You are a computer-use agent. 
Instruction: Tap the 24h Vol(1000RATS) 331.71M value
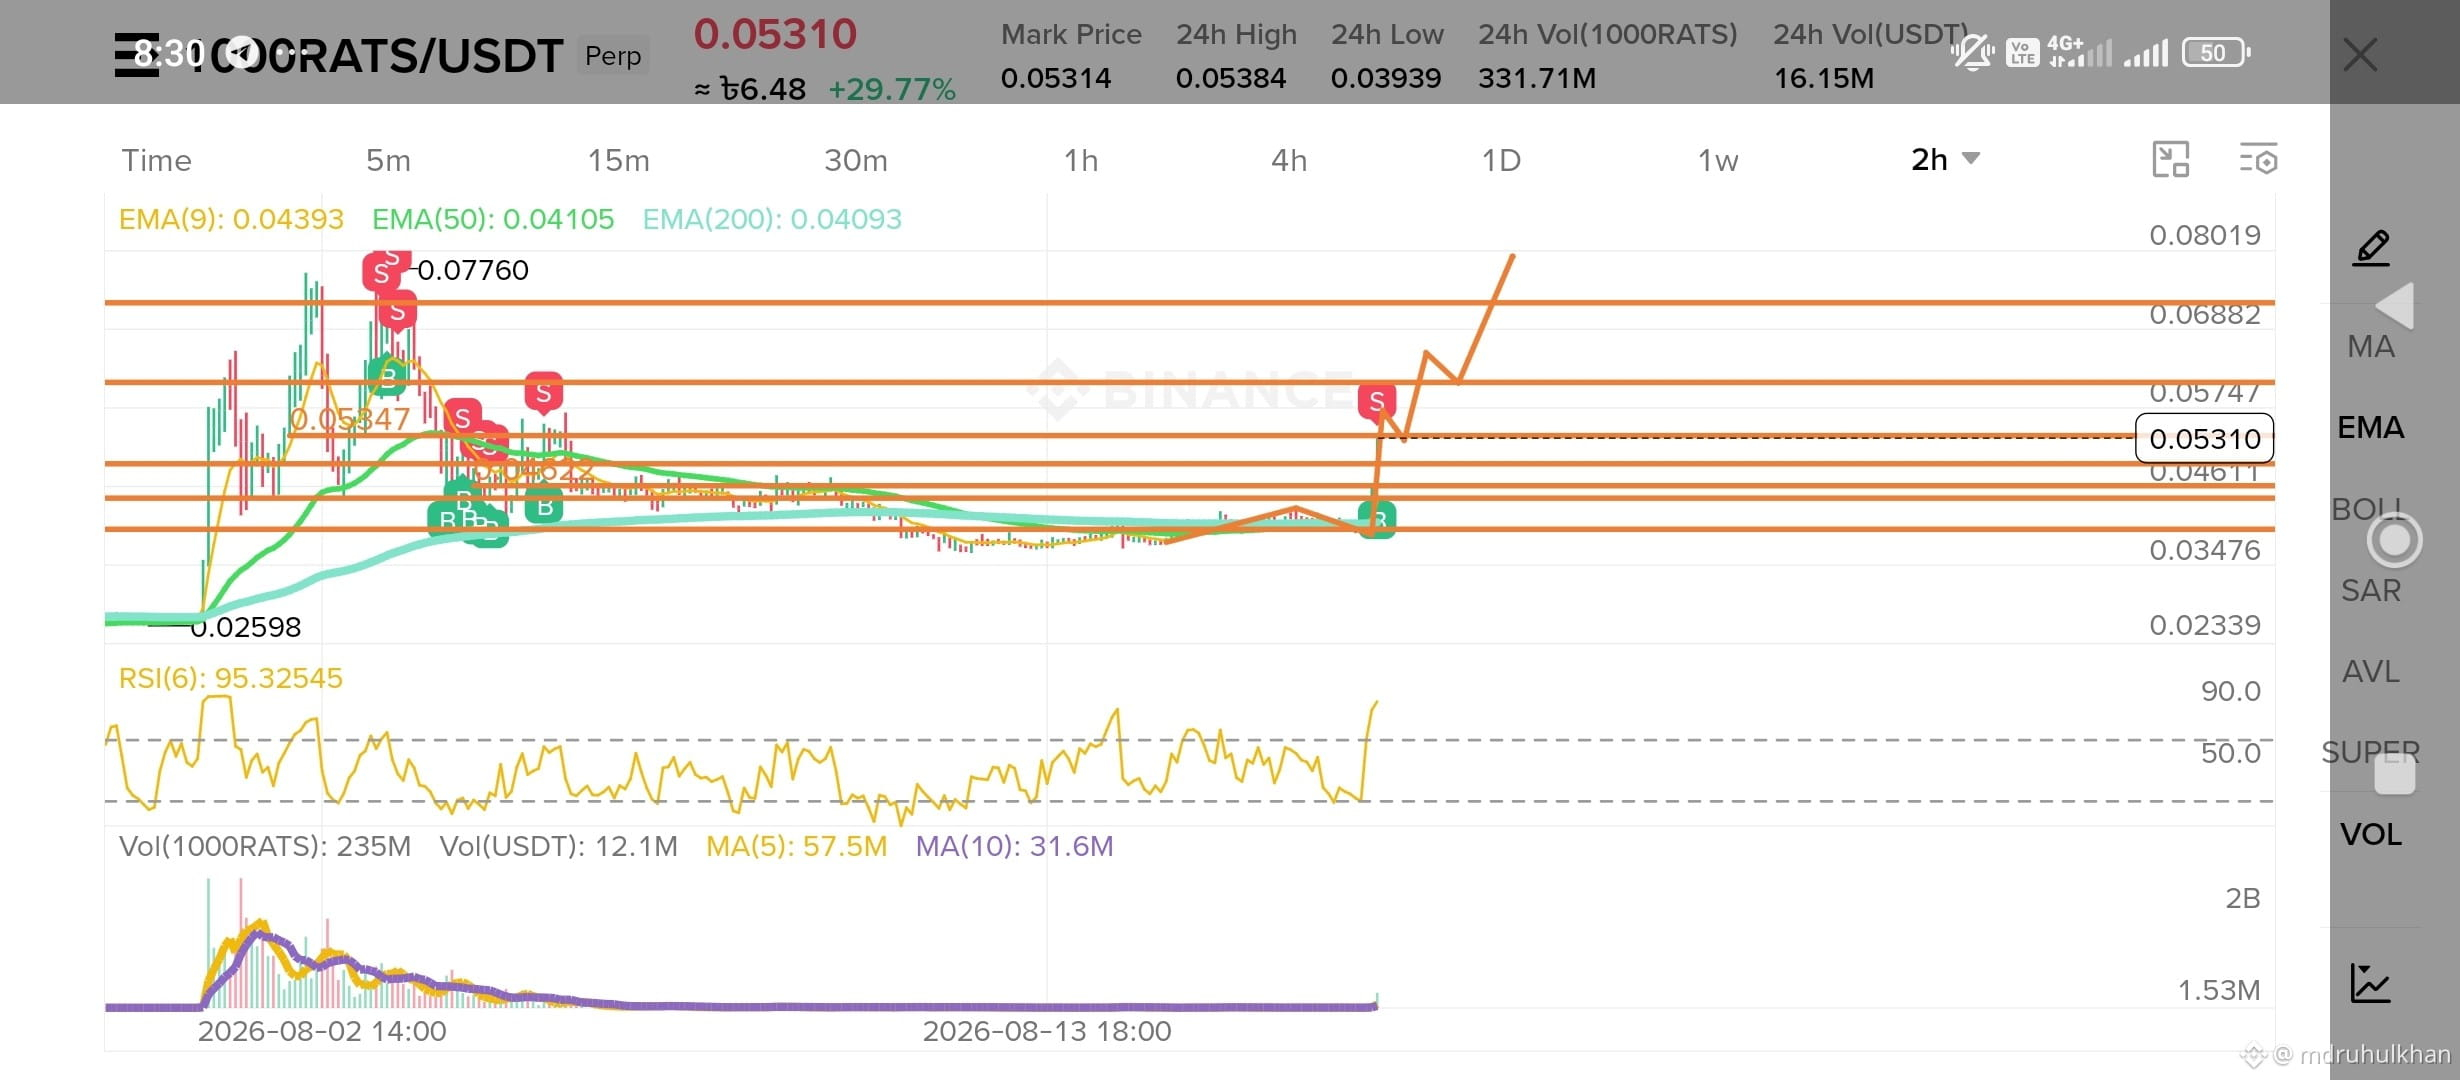click(x=1537, y=78)
